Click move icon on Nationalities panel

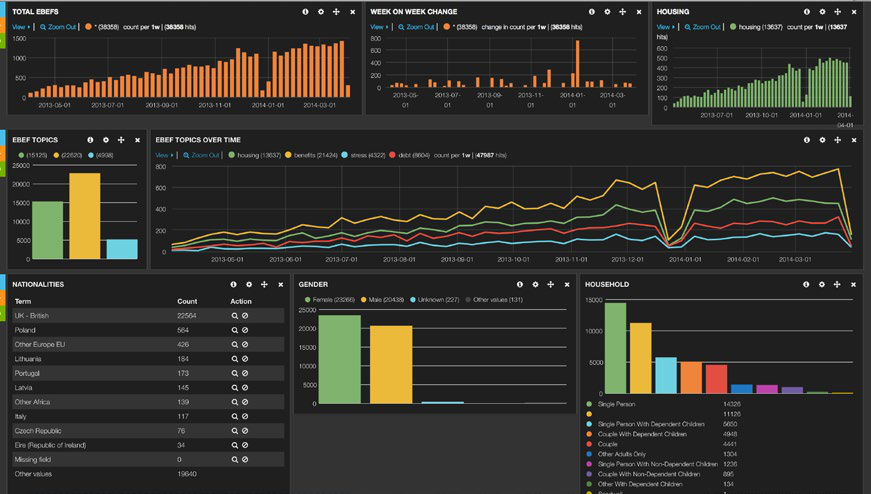[264, 285]
